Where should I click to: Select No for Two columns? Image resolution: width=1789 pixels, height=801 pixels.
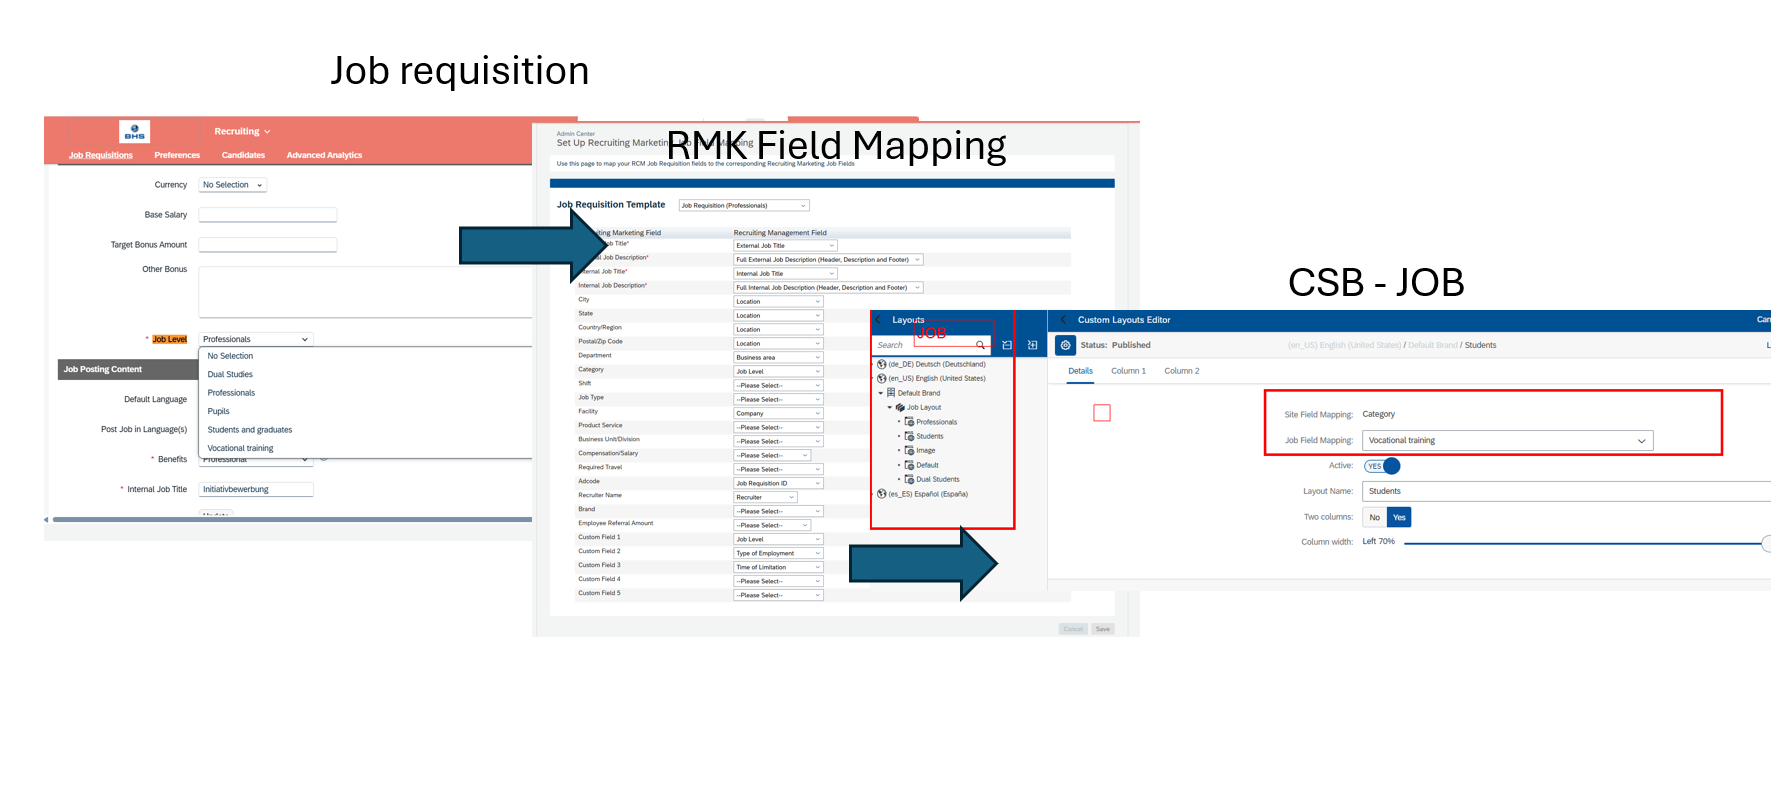1374,517
